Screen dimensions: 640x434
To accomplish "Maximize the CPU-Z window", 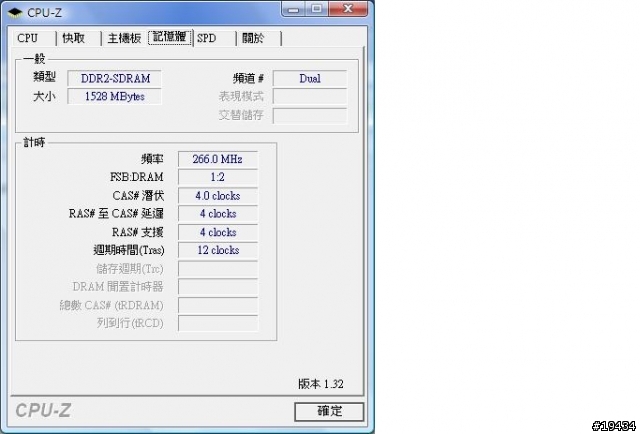I will coord(317,9).
